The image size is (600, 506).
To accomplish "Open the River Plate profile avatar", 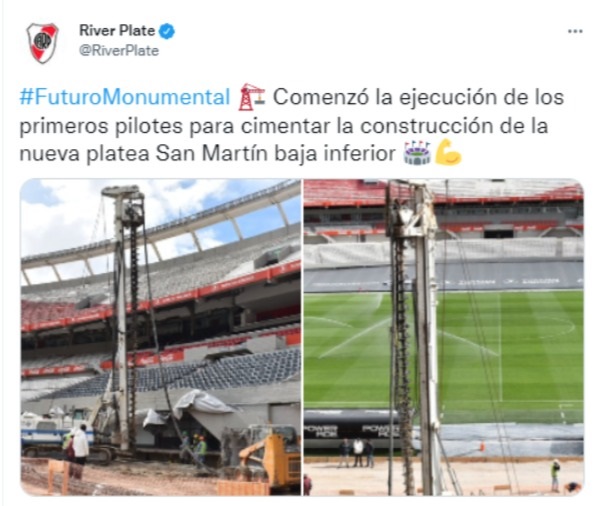I will click(42, 43).
